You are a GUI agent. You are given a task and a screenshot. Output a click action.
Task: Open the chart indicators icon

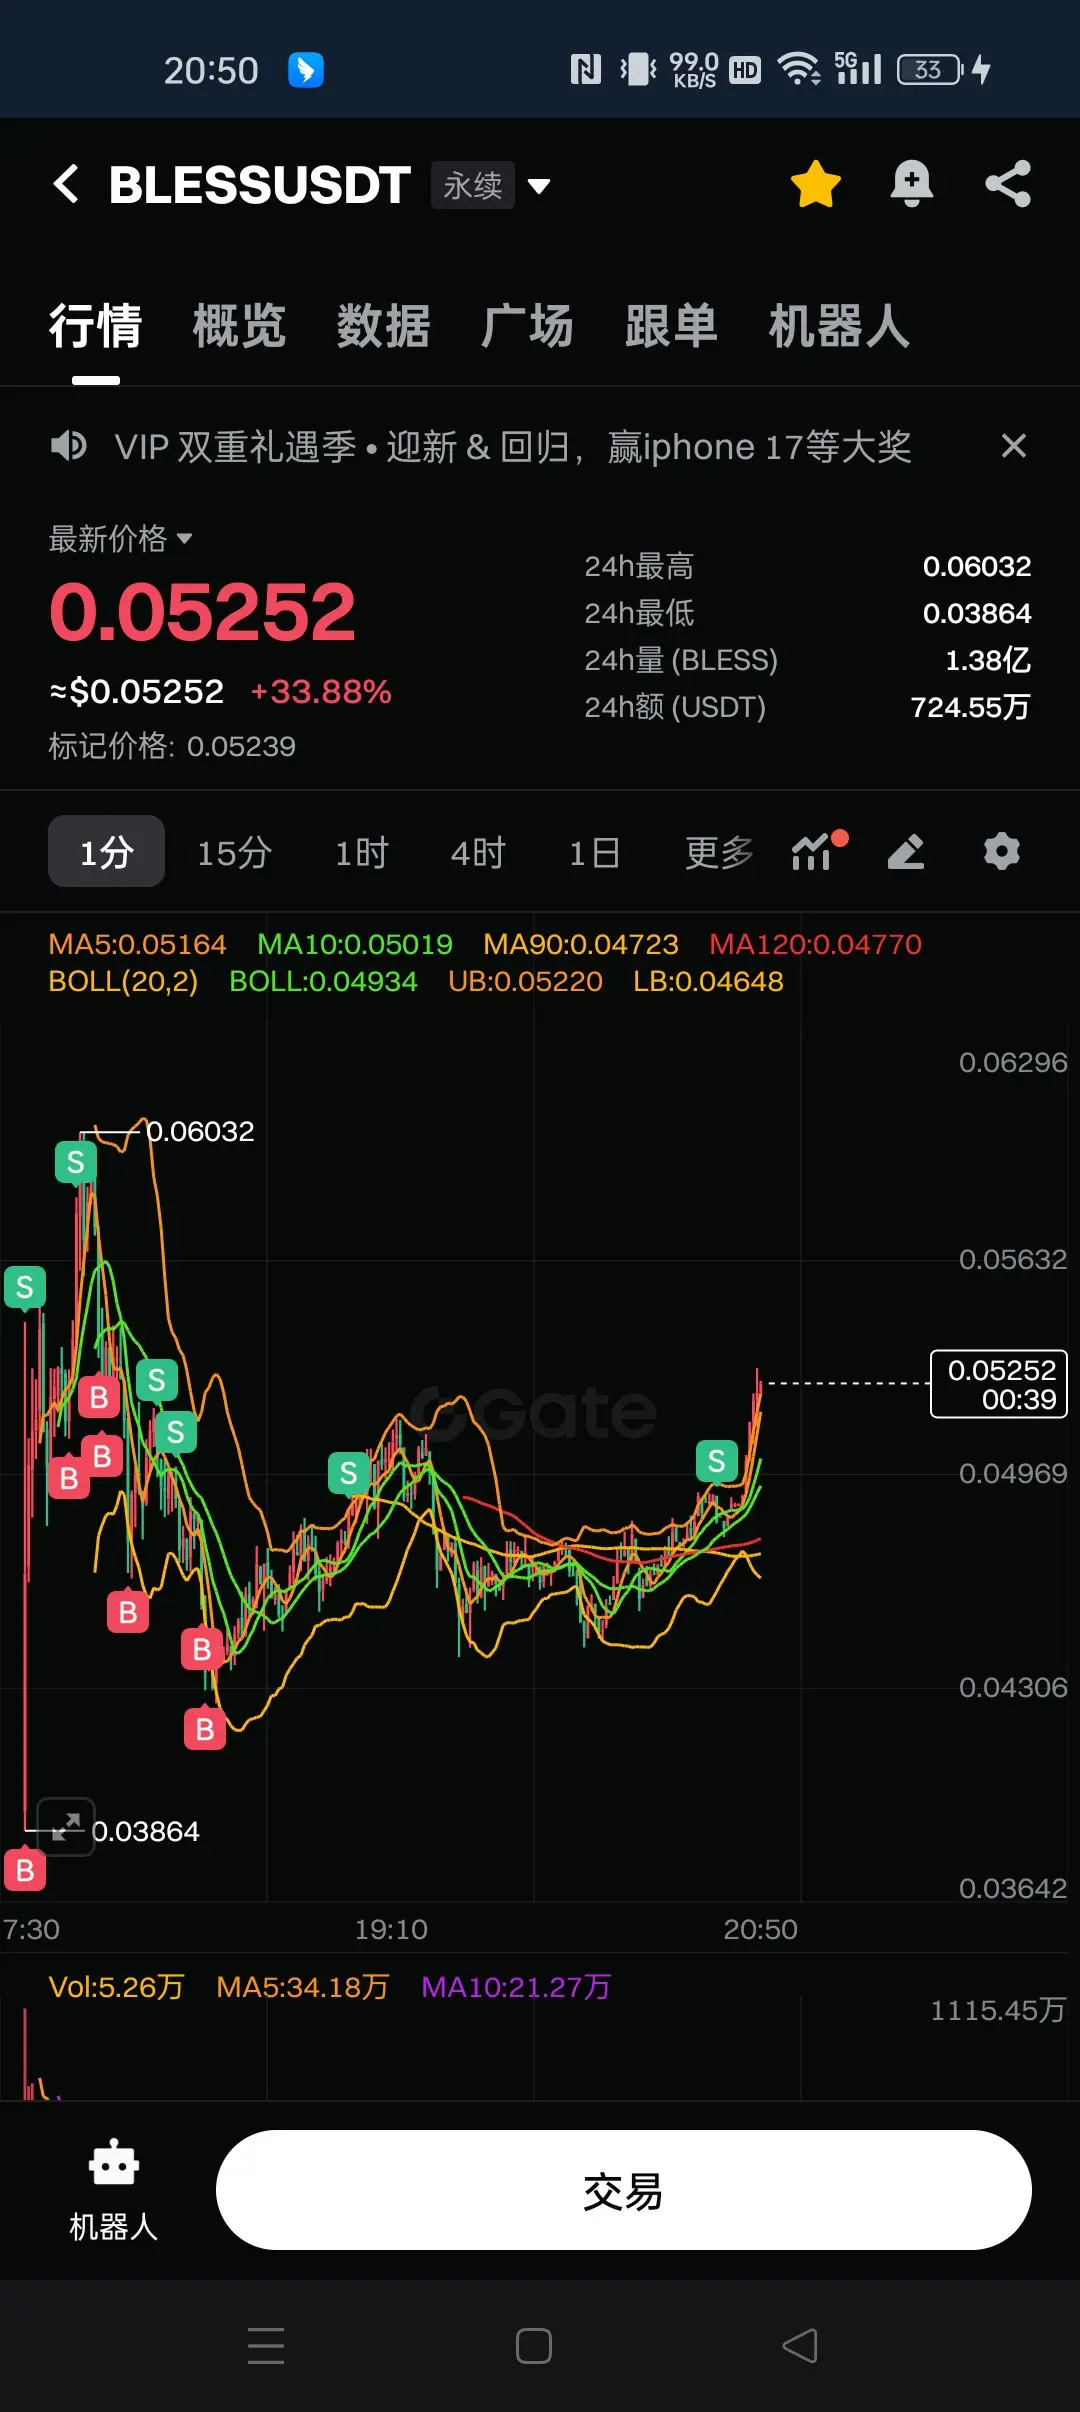coord(817,851)
